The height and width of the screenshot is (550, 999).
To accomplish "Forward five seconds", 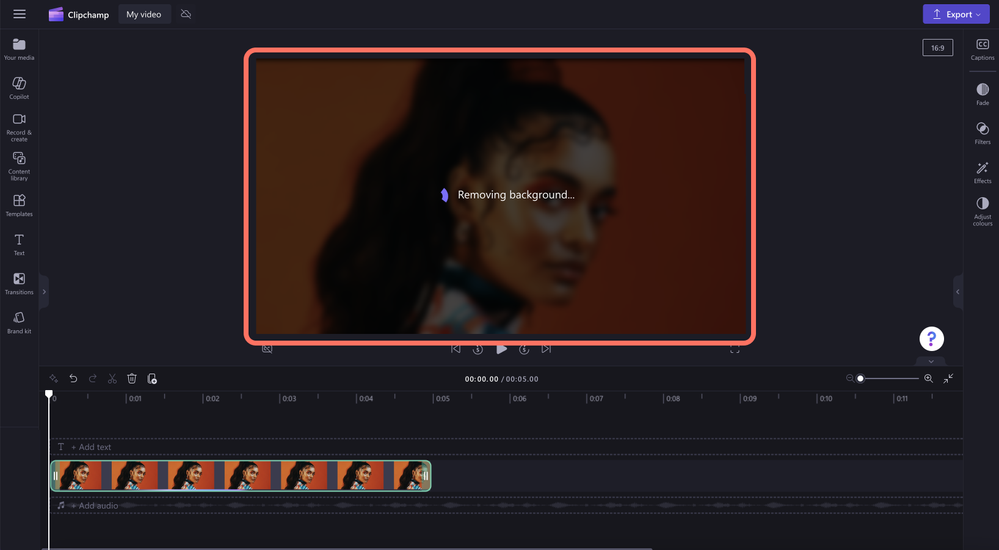I will click(524, 349).
